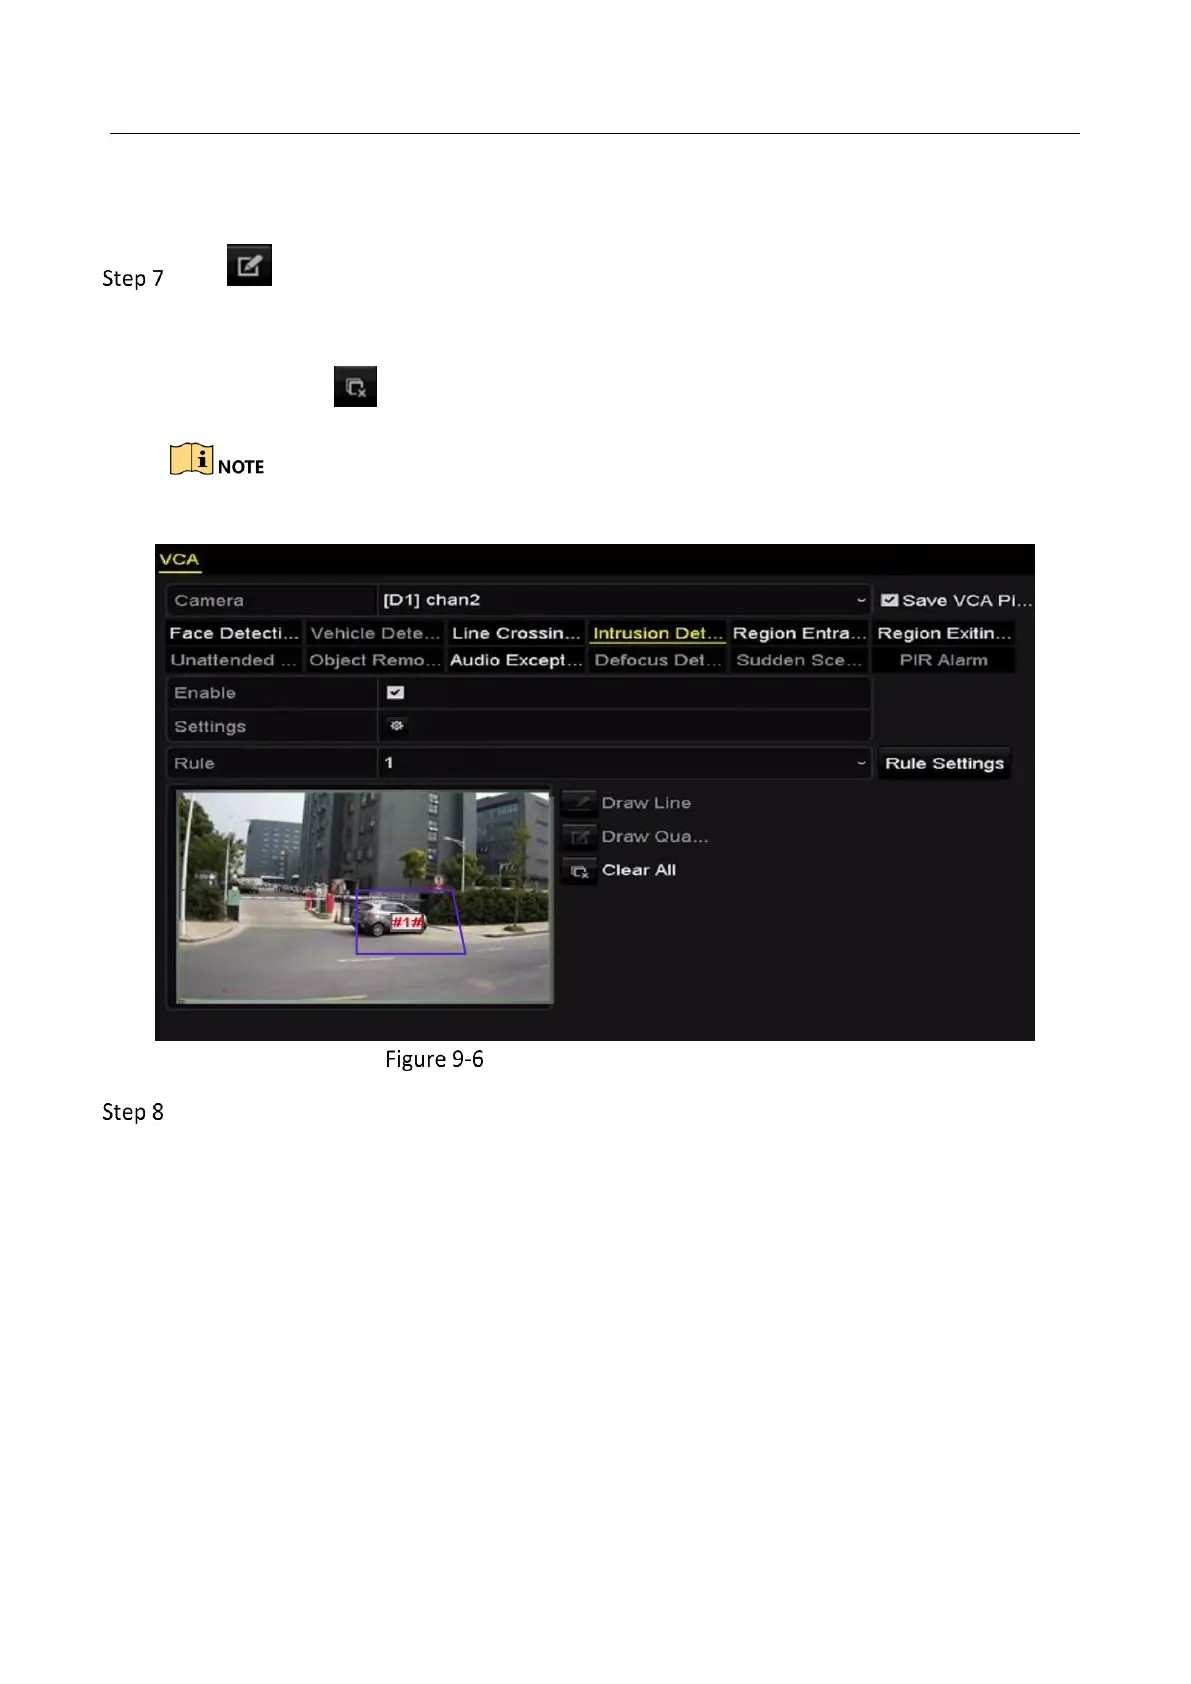Open the Settings gear icon
Image resolution: width=1191 pixels, height=1684 pixels.
pos(396,726)
